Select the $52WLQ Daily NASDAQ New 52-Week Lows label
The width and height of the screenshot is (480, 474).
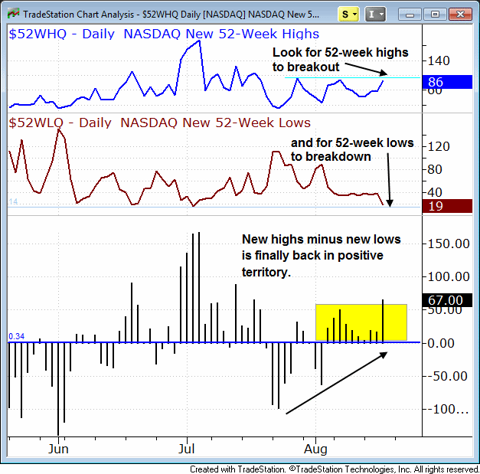tap(160, 123)
